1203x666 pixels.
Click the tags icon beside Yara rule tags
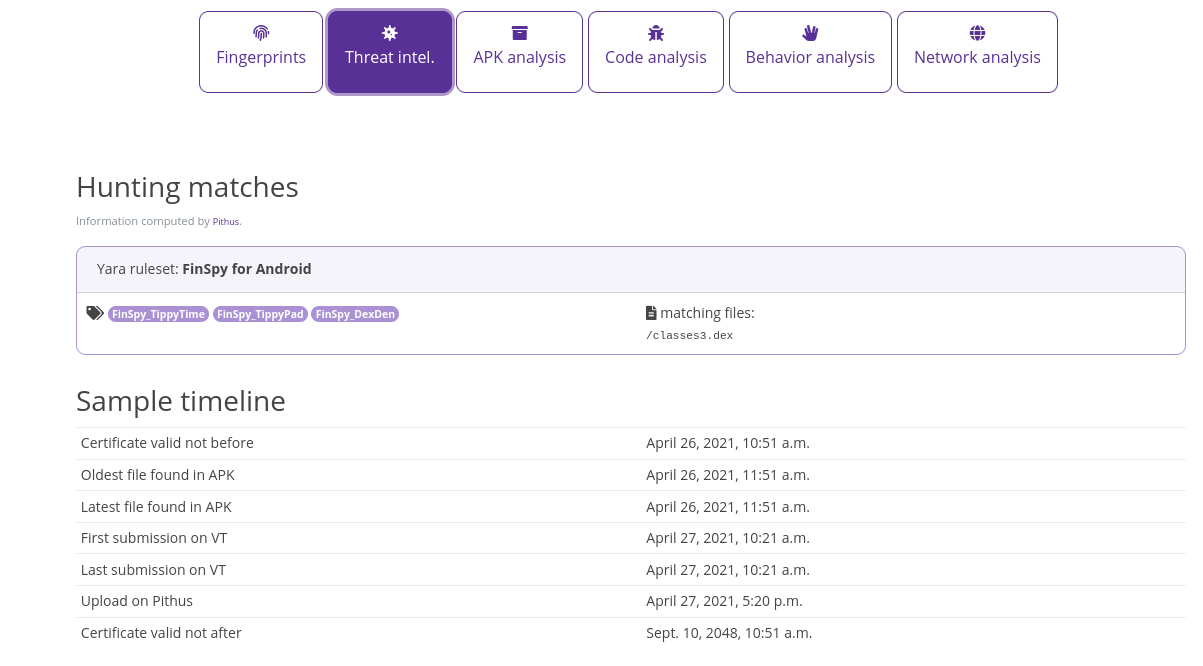click(x=95, y=313)
